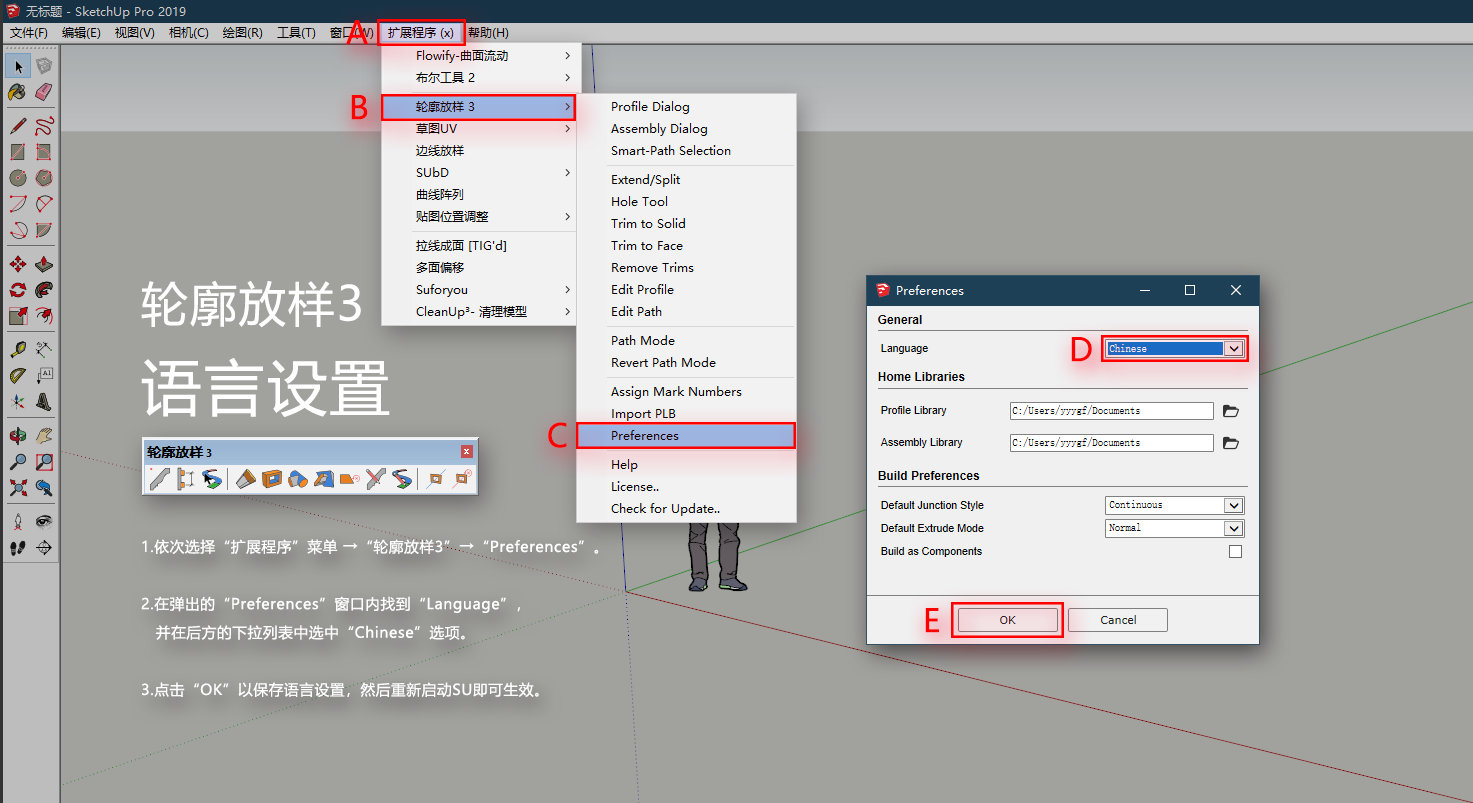Select the Walk footprints tool
The height and width of the screenshot is (803, 1473).
[18, 547]
